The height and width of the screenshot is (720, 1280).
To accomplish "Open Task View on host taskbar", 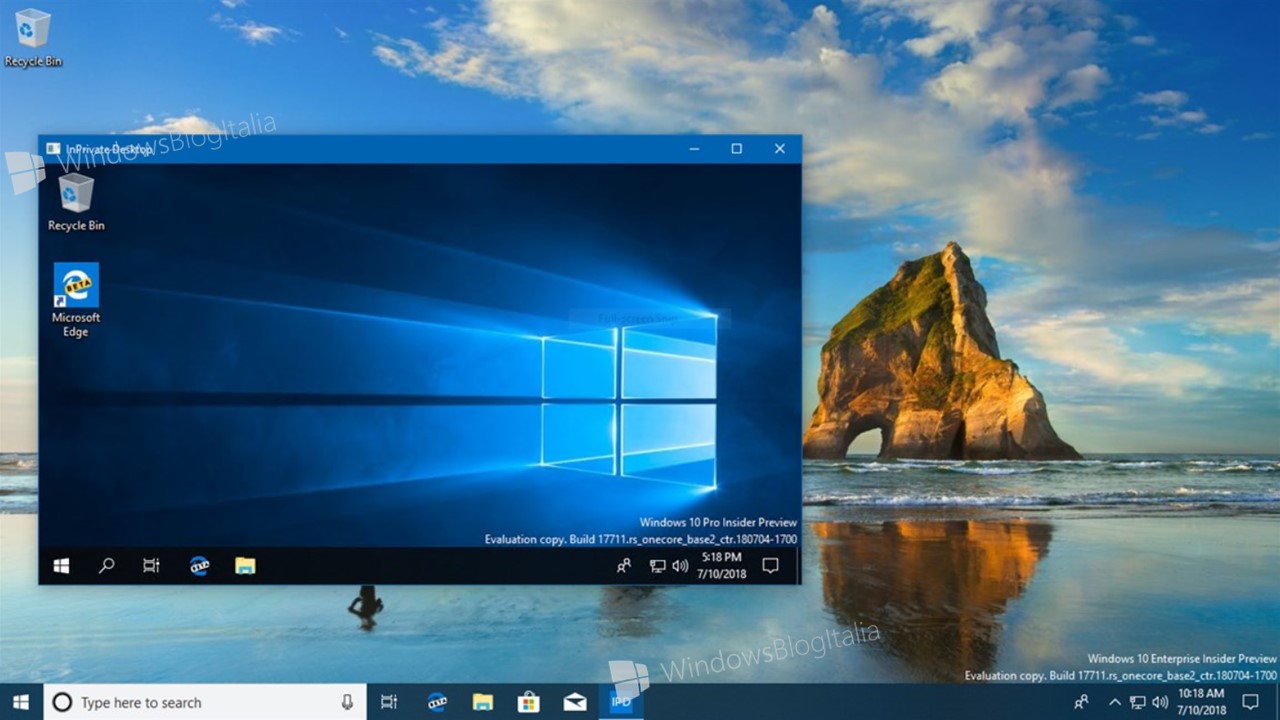I will (389, 702).
